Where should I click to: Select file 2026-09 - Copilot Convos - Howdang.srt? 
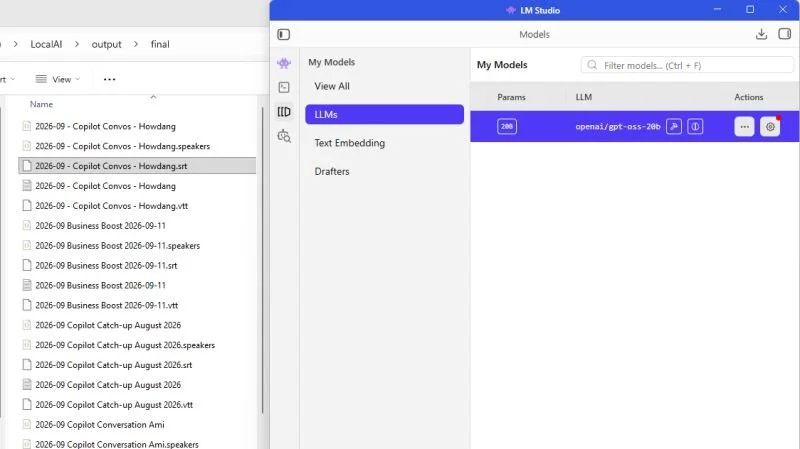tap(137, 166)
